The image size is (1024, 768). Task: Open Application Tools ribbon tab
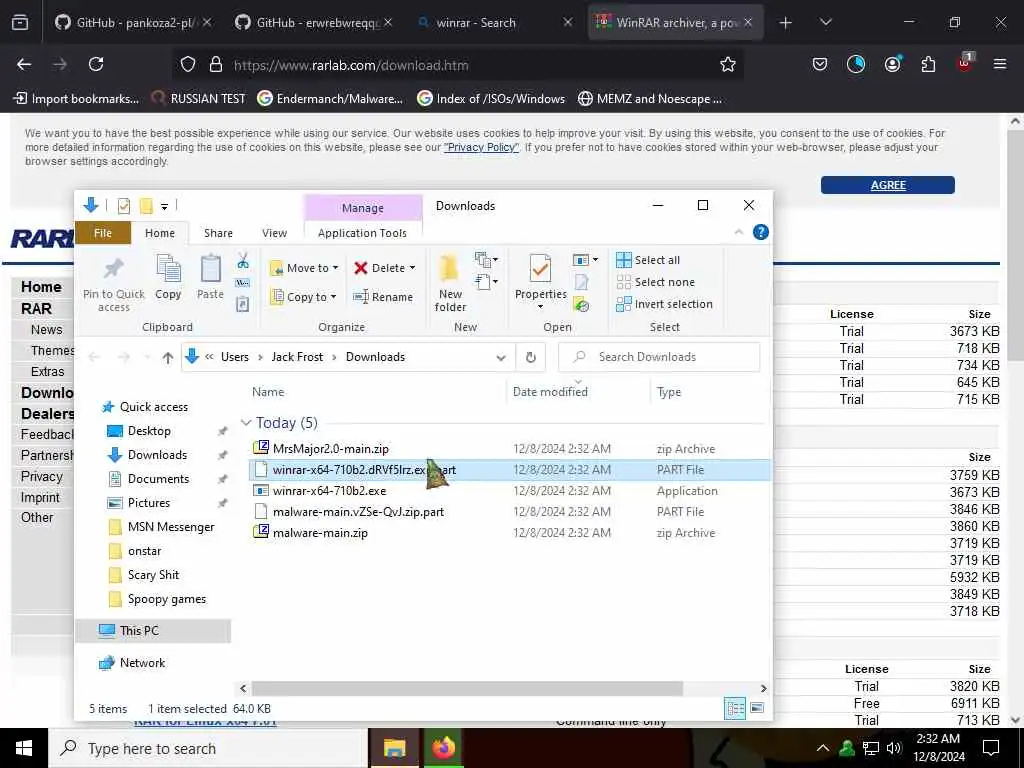(x=362, y=233)
